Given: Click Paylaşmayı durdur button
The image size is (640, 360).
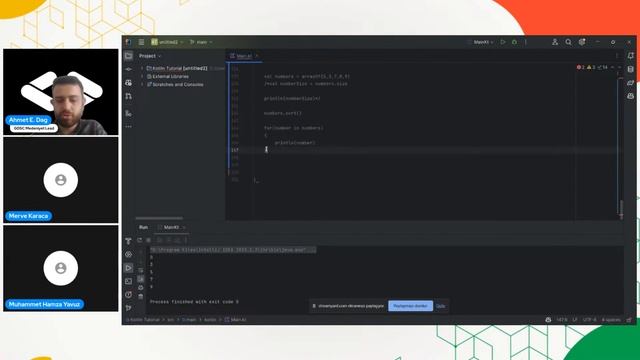Looking at the screenshot, I should point(411,306).
